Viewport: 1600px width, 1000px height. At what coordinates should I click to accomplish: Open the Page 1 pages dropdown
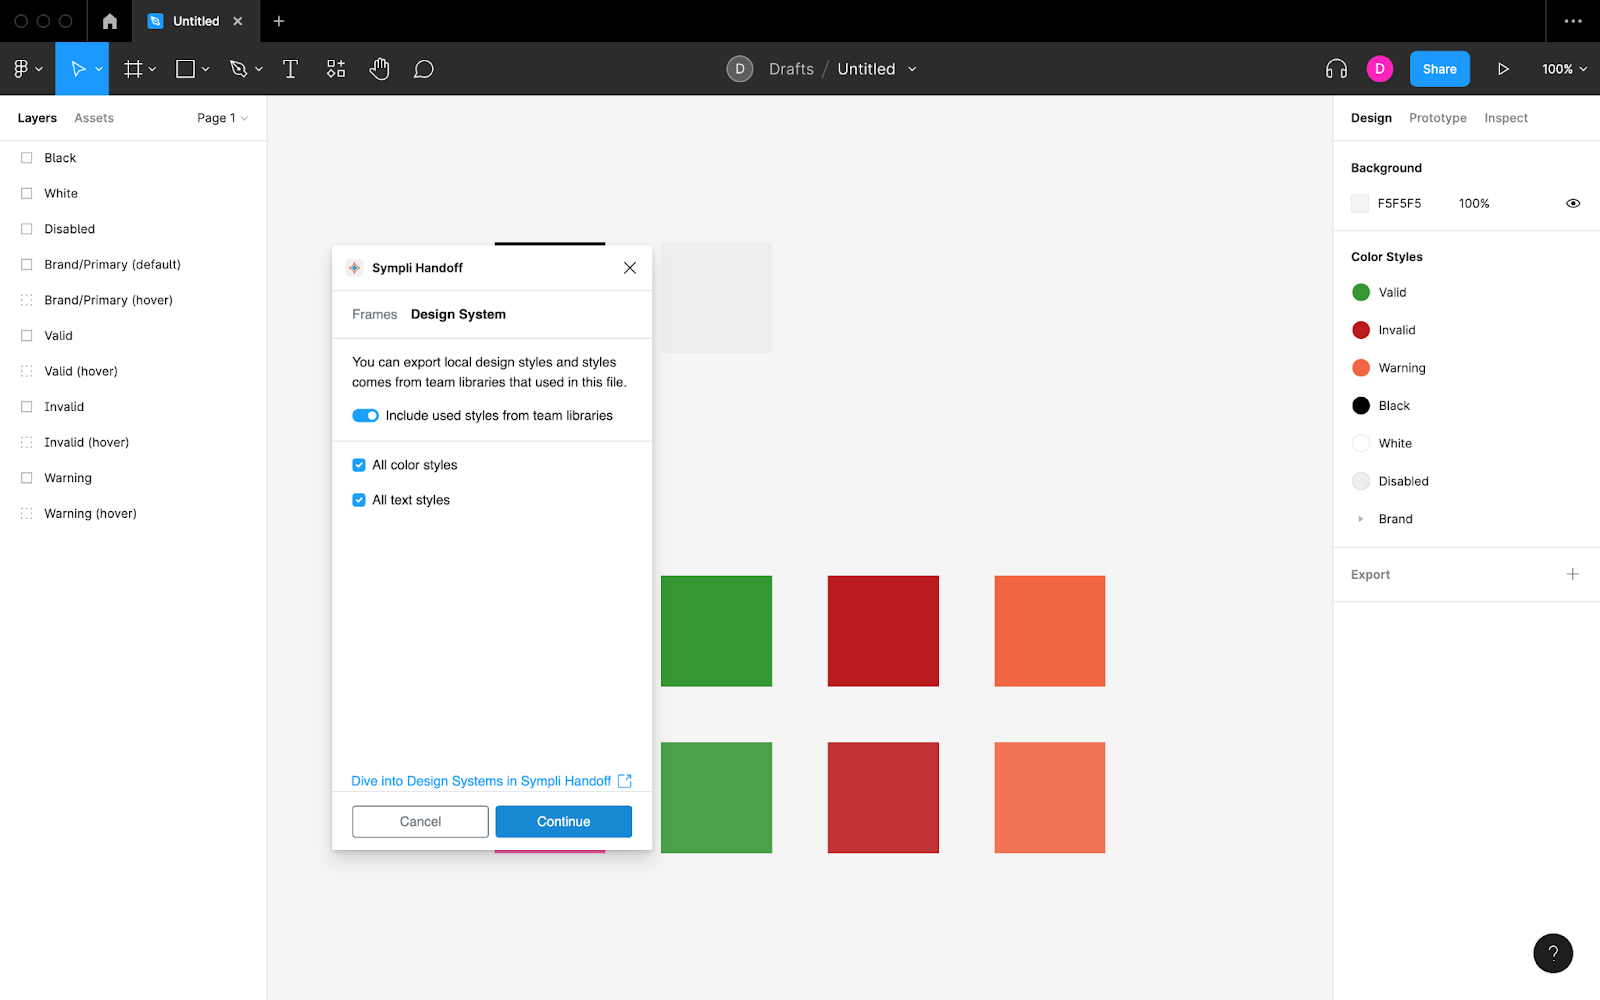click(222, 118)
